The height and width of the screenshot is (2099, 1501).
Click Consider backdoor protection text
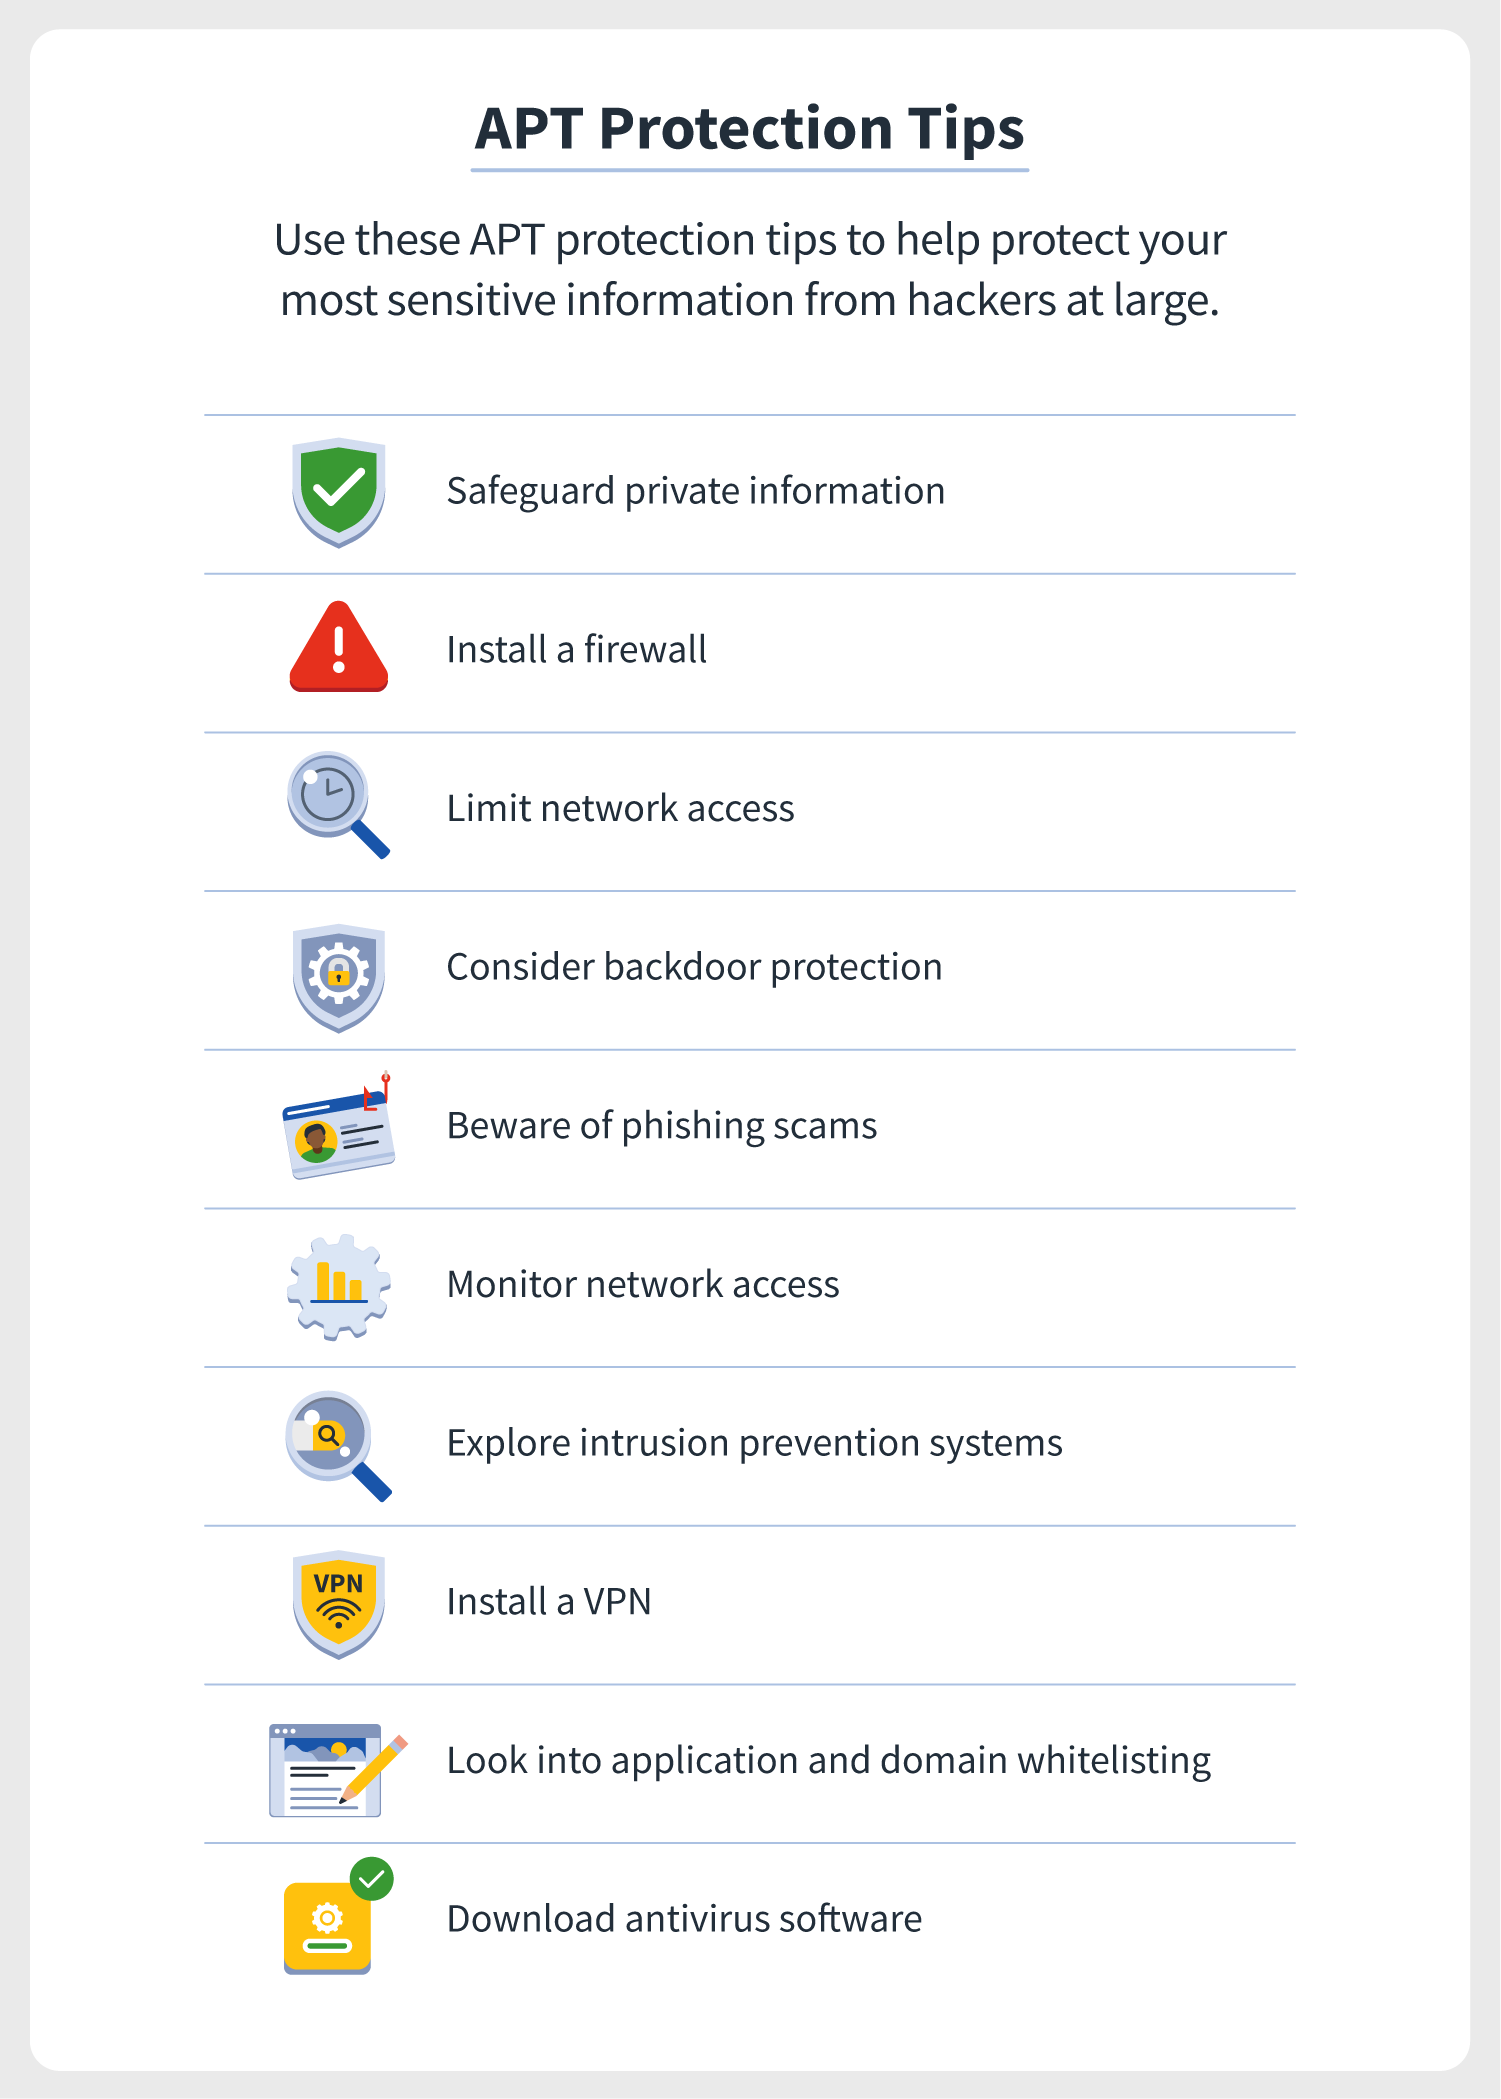click(695, 967)
